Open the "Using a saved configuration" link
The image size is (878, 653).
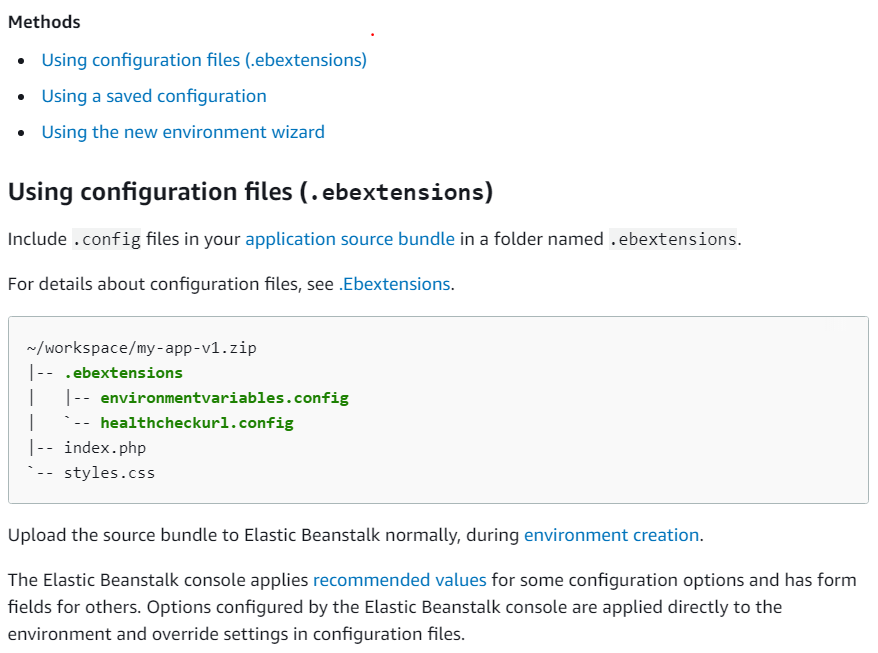(x=154, y=96)
